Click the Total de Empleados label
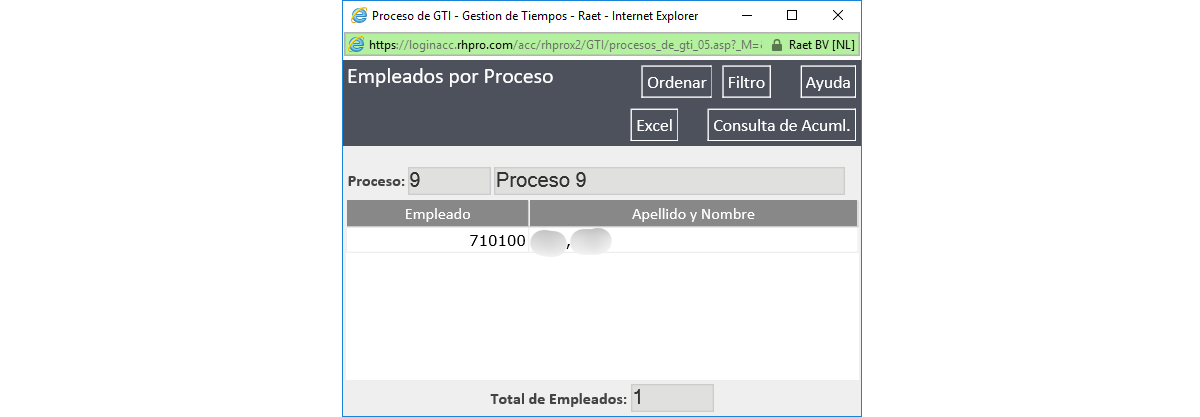 [x=558, y=399]
